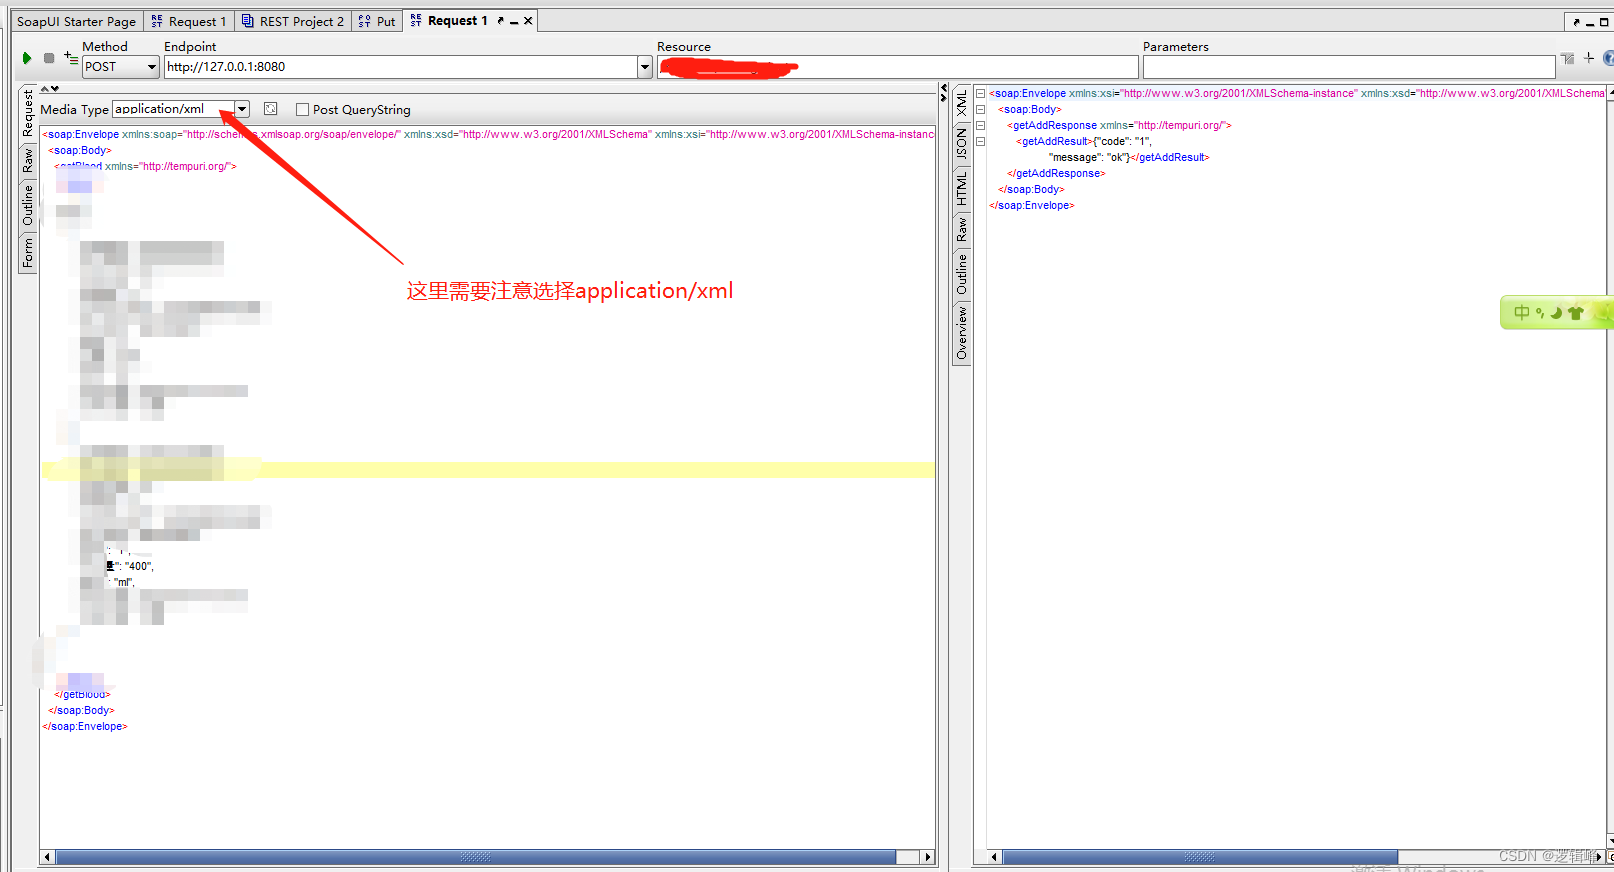Screen dimensions: 1614x872
Task: Click the moon icon on the input method bar
Action: (x=1556, y=313)
